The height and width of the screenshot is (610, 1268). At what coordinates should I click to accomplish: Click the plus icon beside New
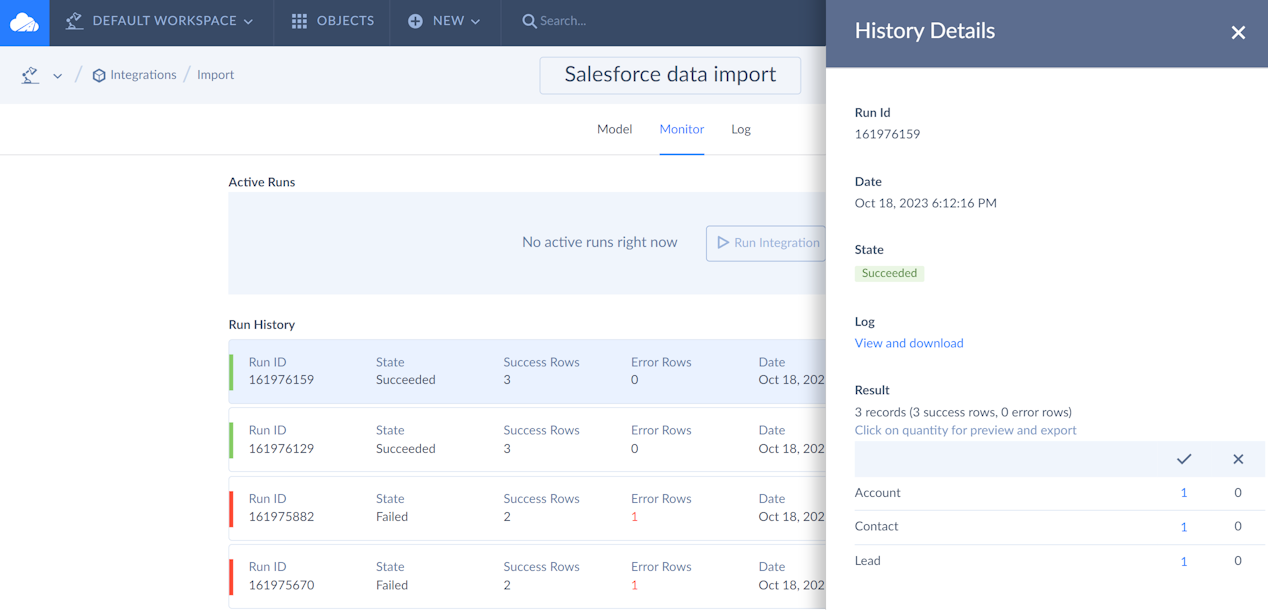pos(415,21)
